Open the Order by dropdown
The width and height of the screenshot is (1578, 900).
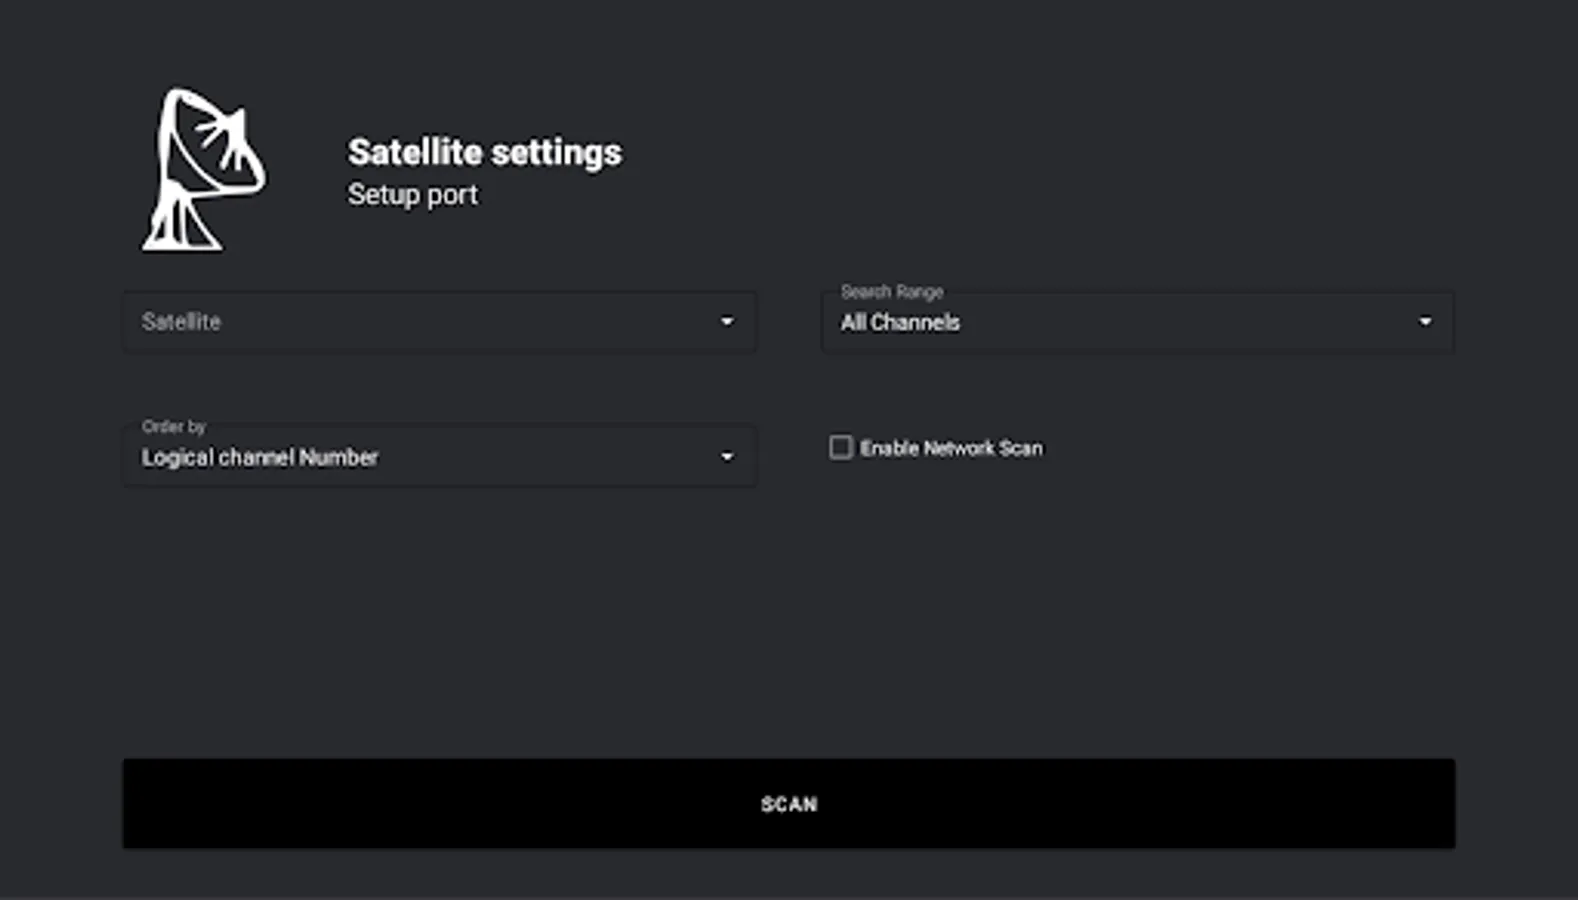(439, 457)
